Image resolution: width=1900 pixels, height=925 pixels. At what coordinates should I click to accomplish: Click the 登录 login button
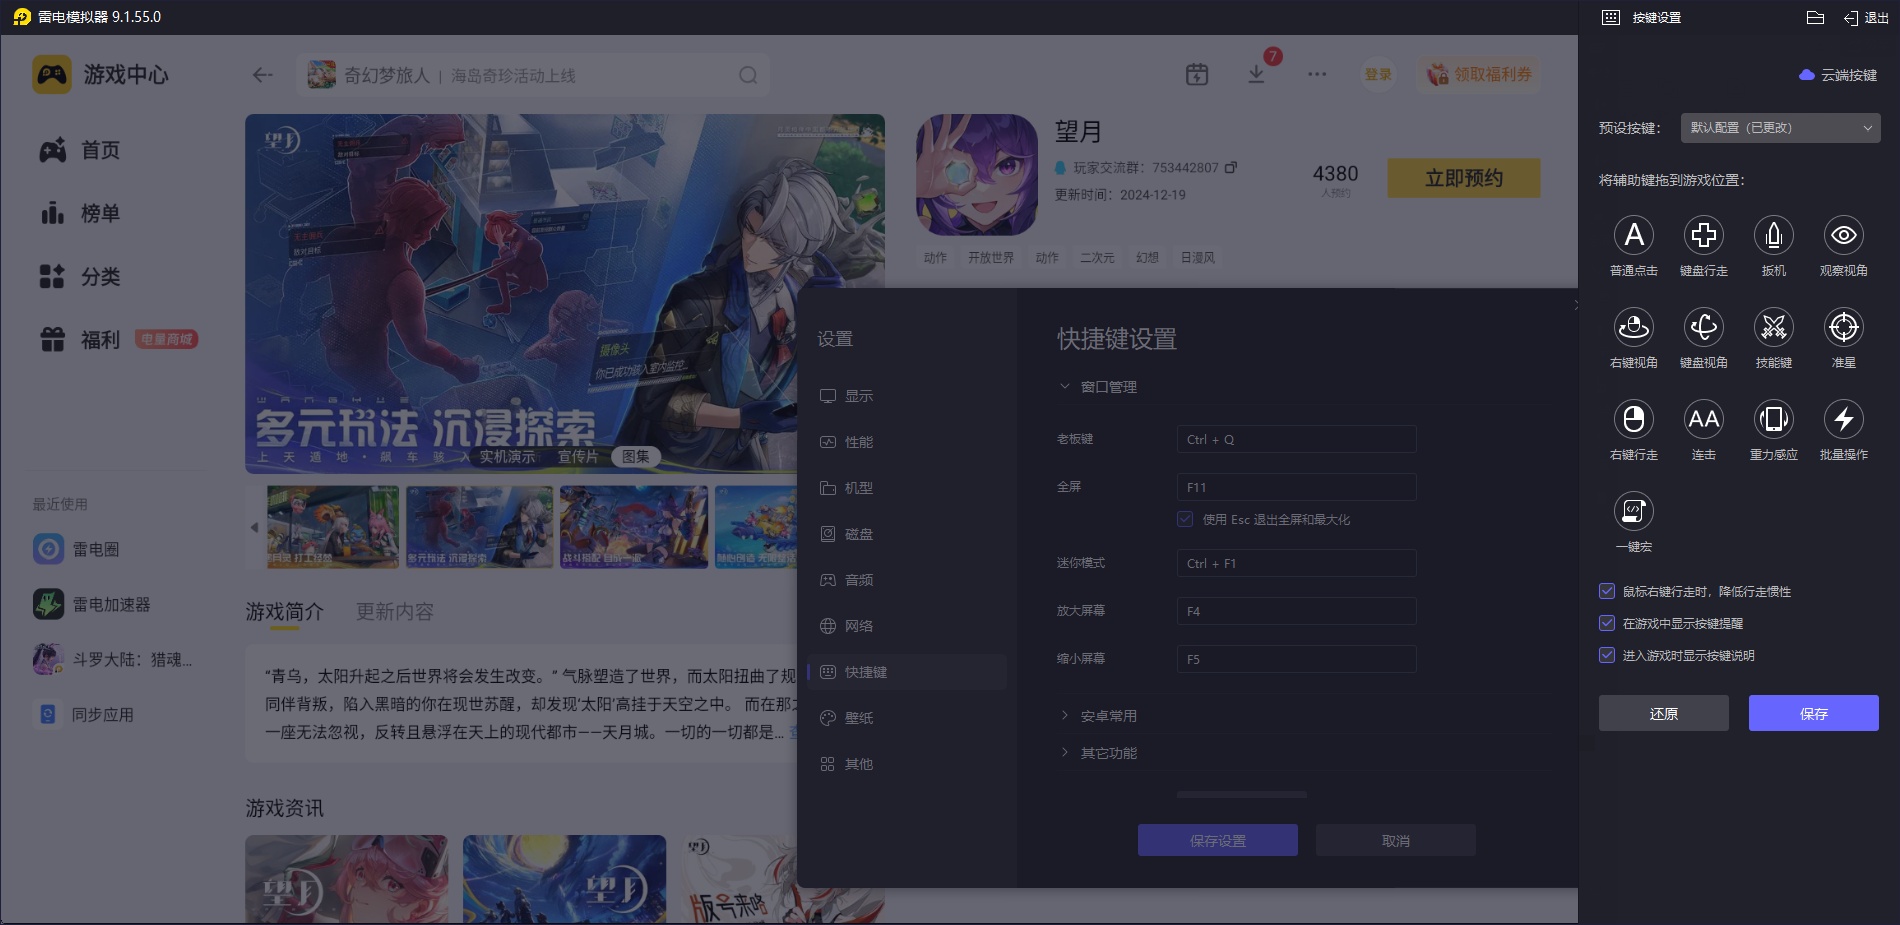[x=1378, y=74]
